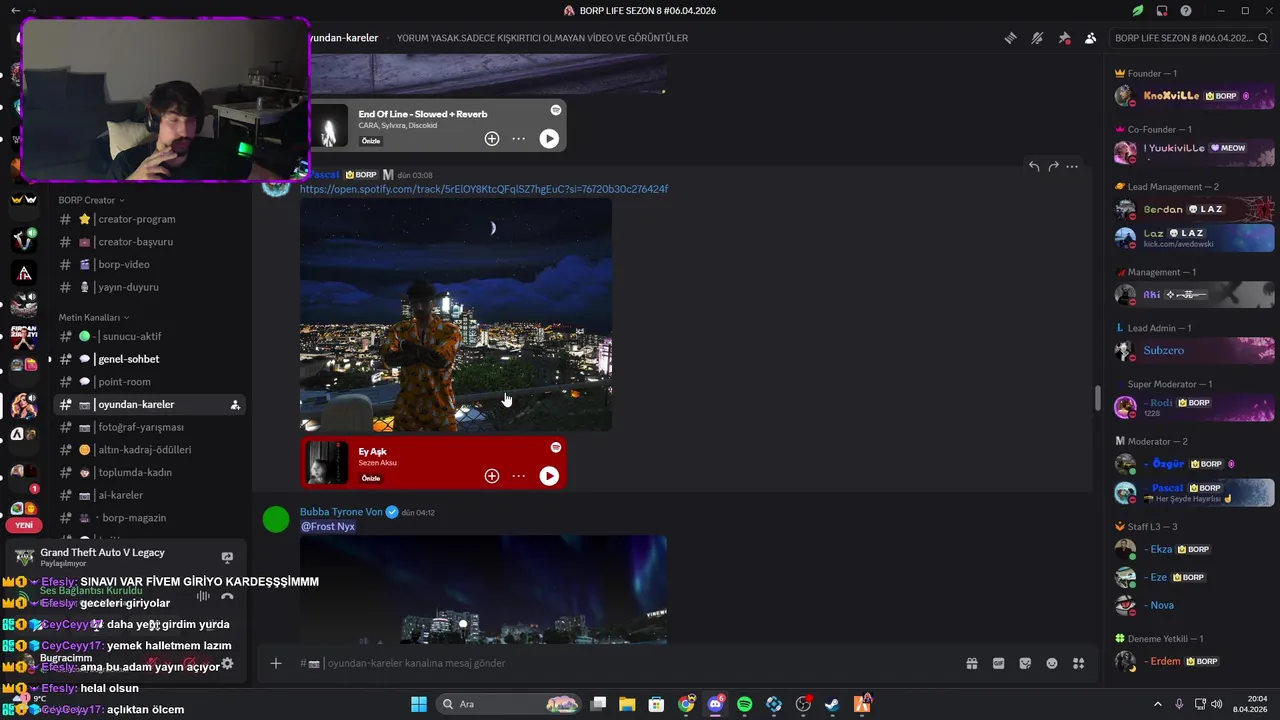Image resolution: width=1280 pixels, height=720 pixels.
Task: Open member Nova in Staff L3
Action: (x=1194, y=605)
